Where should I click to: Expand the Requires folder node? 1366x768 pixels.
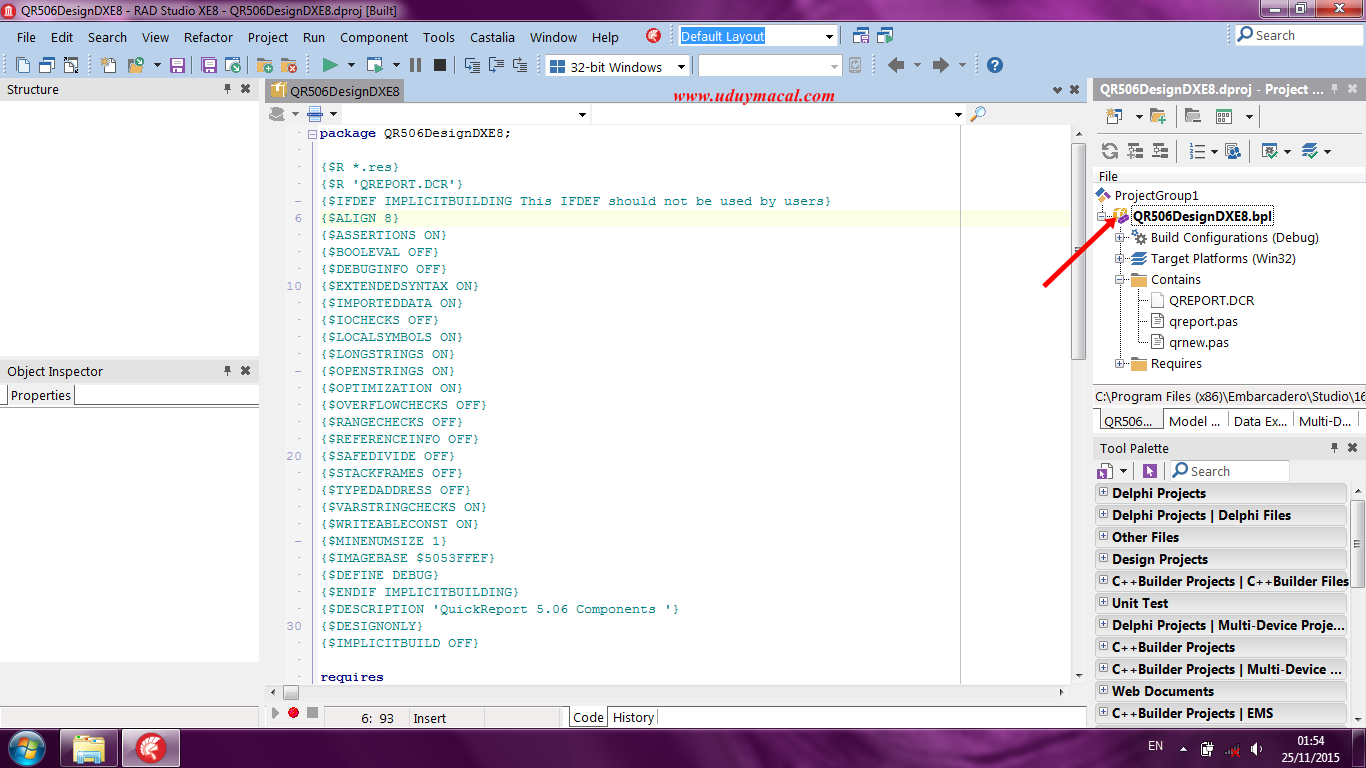coord(1120,364)
